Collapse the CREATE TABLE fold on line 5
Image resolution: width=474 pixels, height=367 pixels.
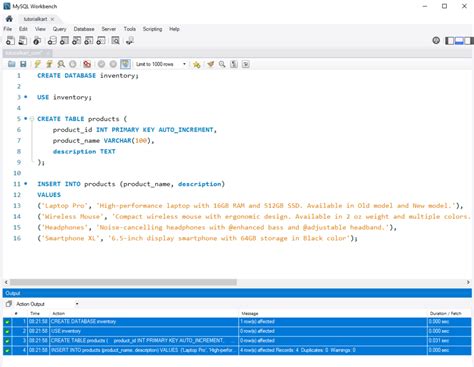pyautogui.click(x=32, y=119)
